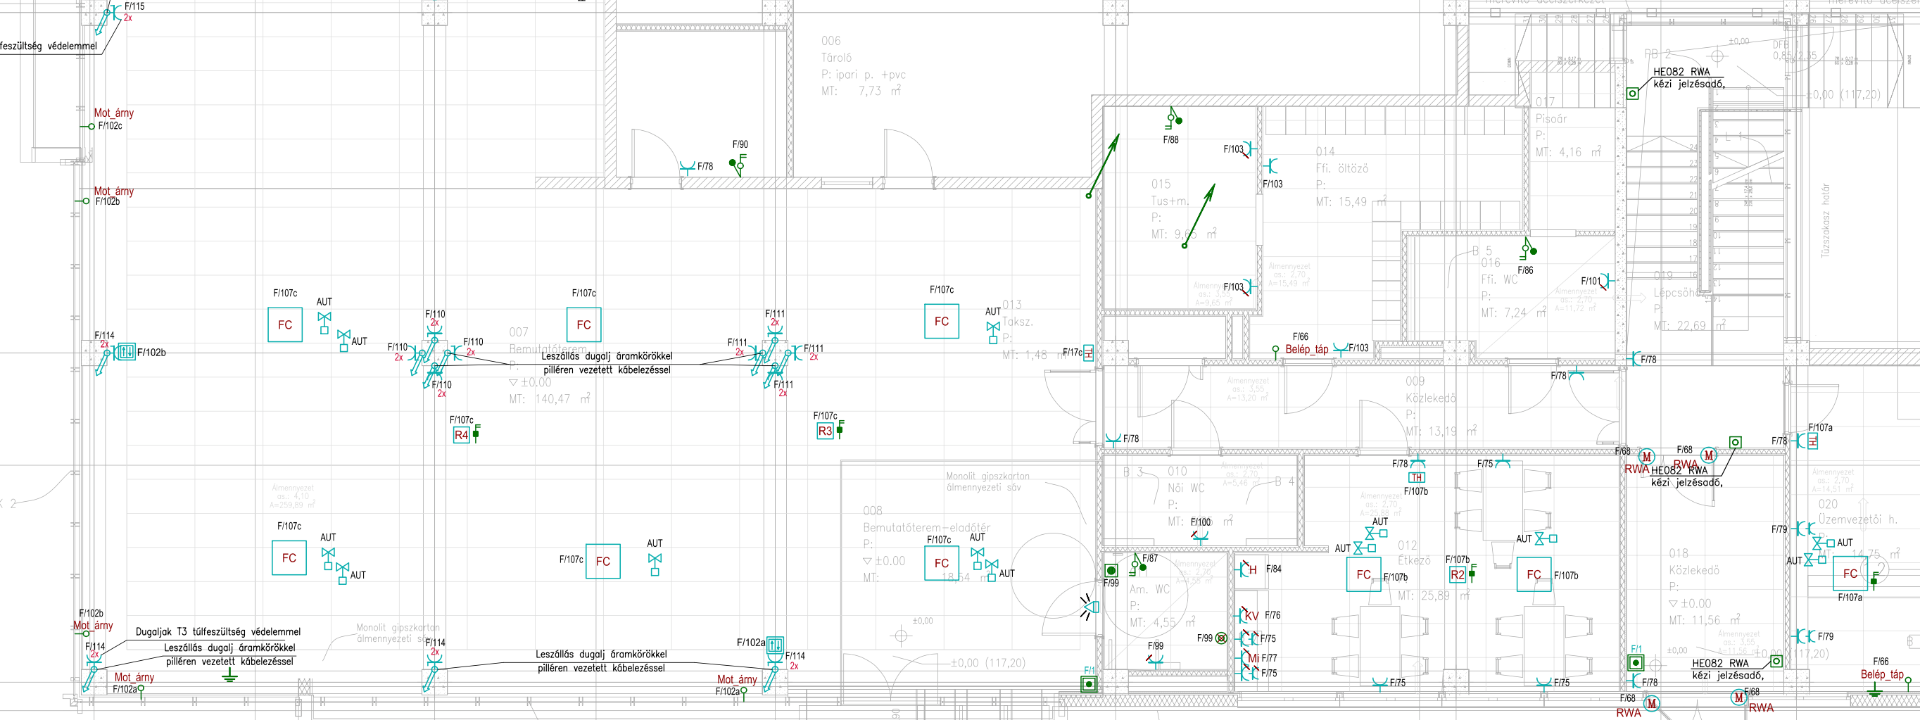Select the 006 Tároló room label

(836, 50)
